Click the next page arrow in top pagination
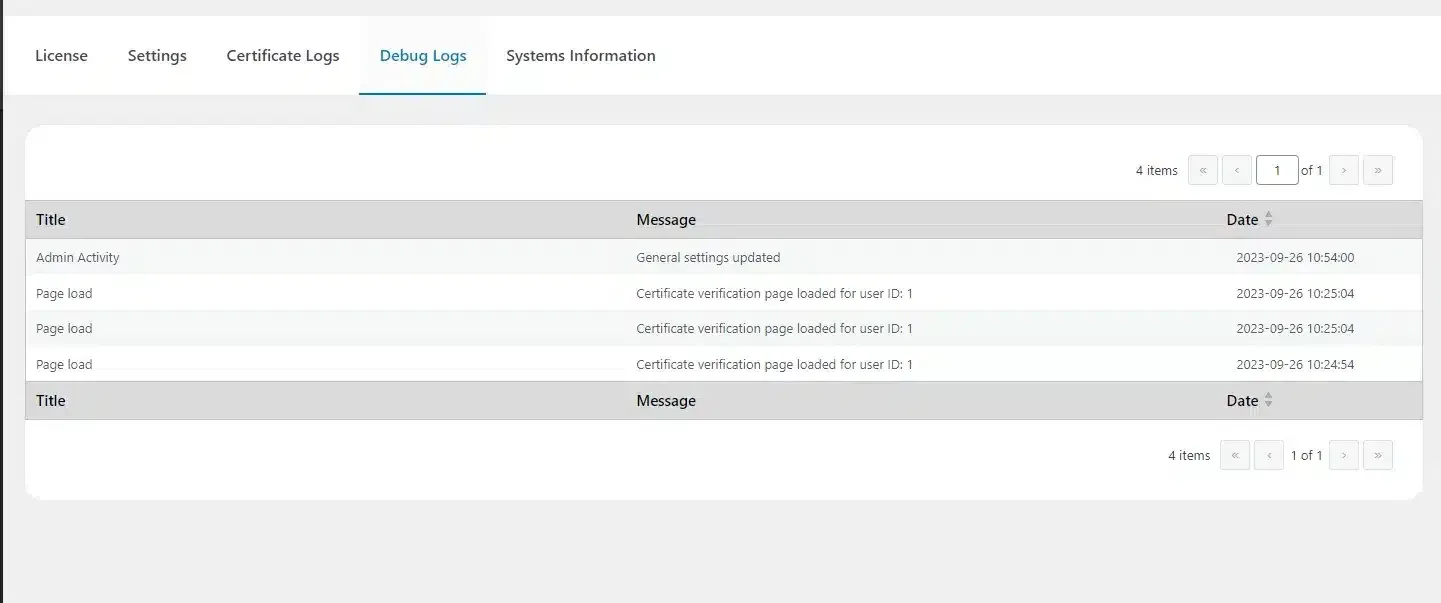 (1343, 170)
